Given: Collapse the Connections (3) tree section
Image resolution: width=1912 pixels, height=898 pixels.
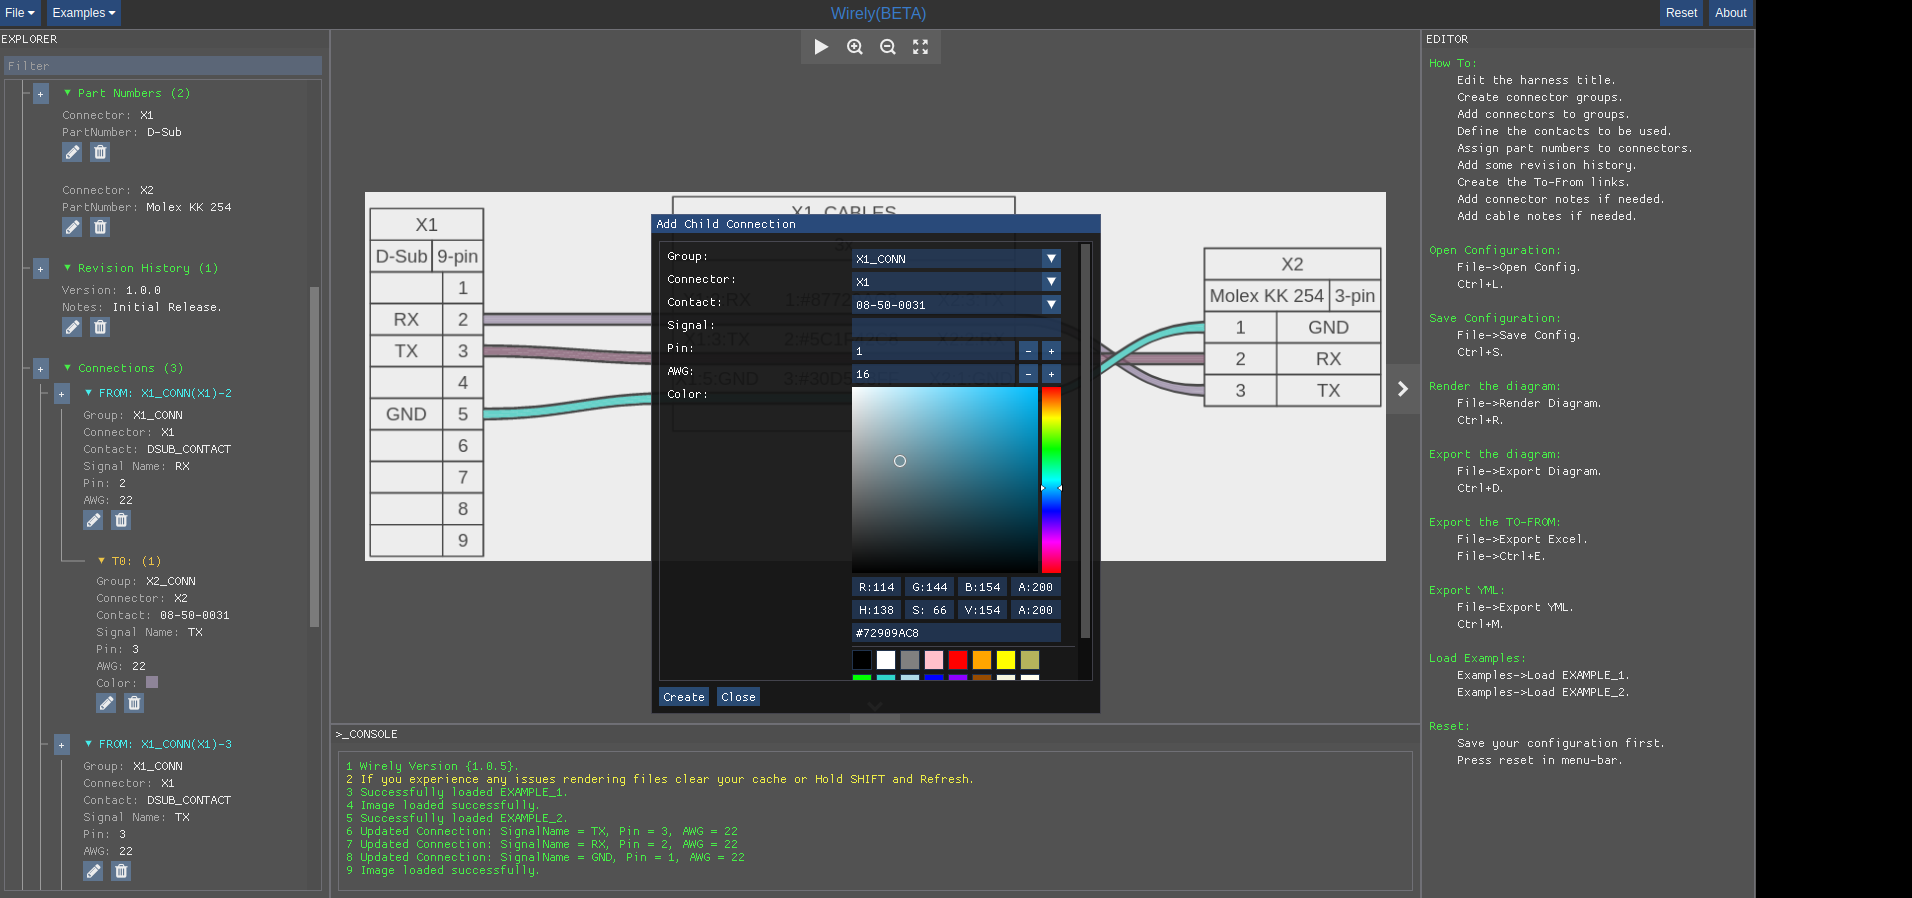Looking at the screenshot, I should [x=67, y=368].
